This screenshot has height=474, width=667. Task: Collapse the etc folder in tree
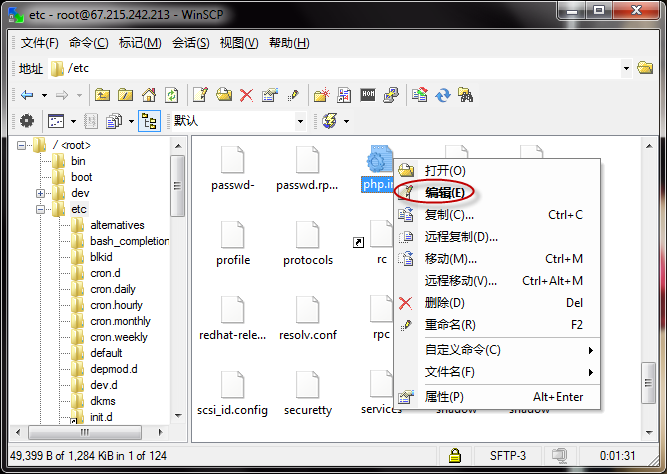[41, 210]
